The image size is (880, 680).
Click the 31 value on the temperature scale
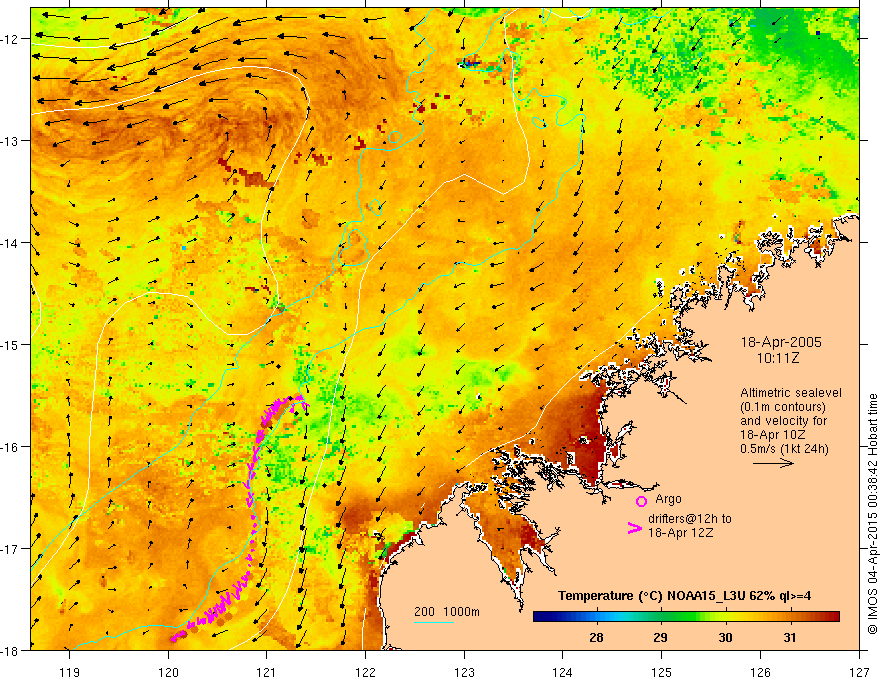[790, 638]
